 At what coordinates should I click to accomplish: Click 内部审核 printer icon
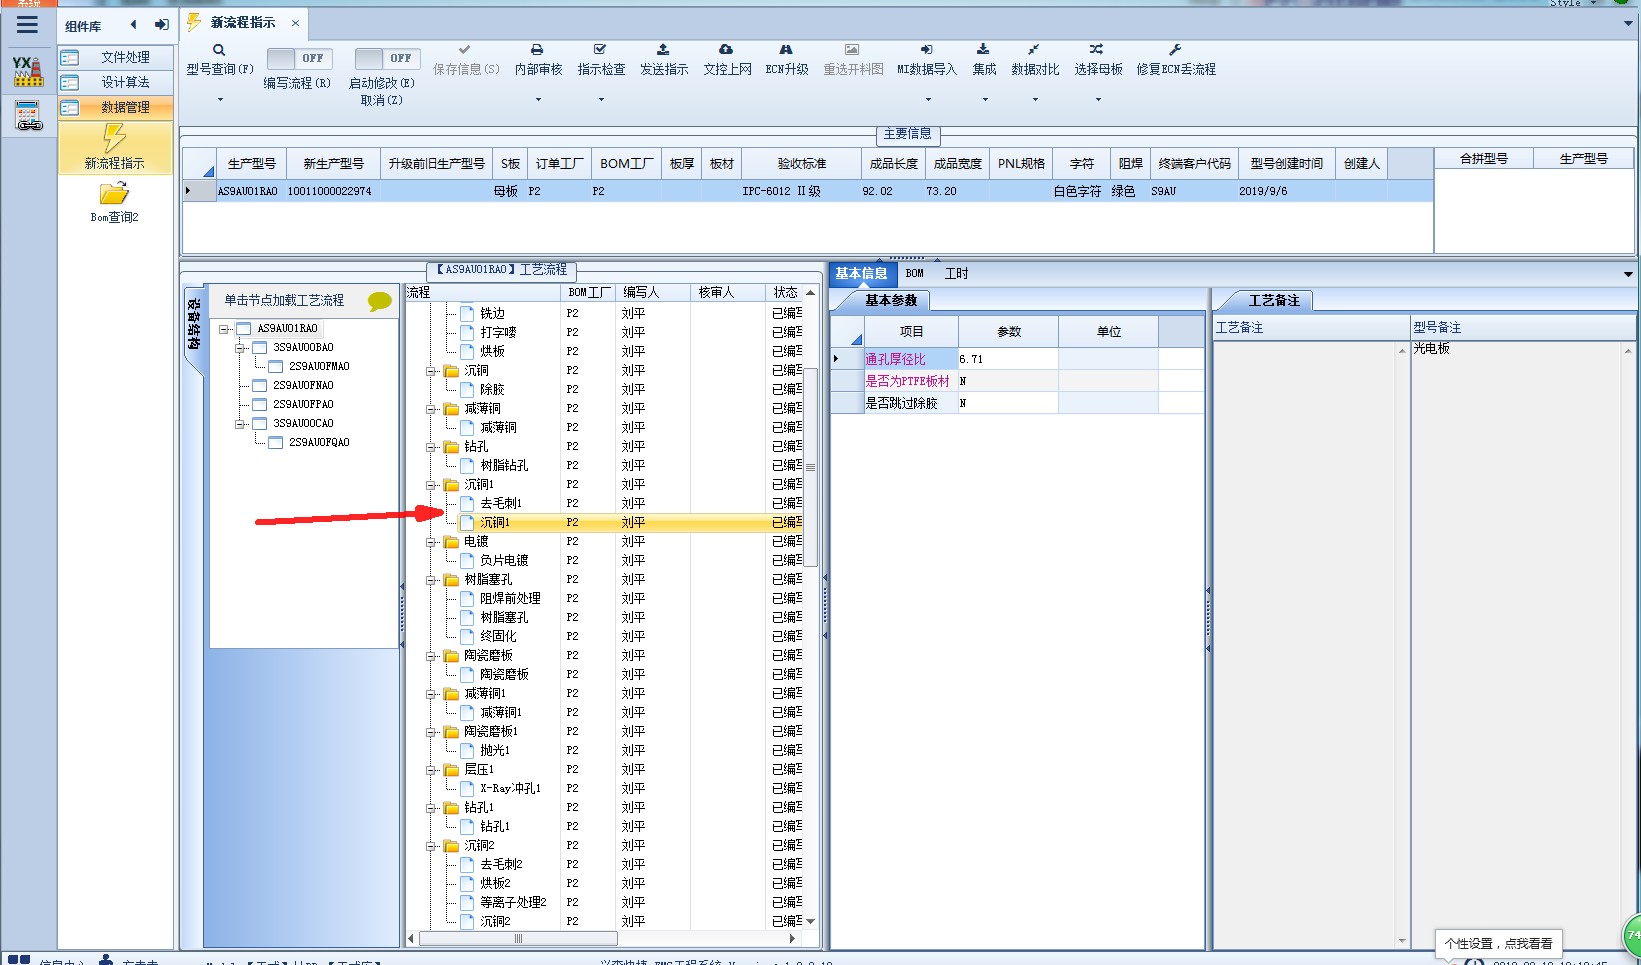537,49
